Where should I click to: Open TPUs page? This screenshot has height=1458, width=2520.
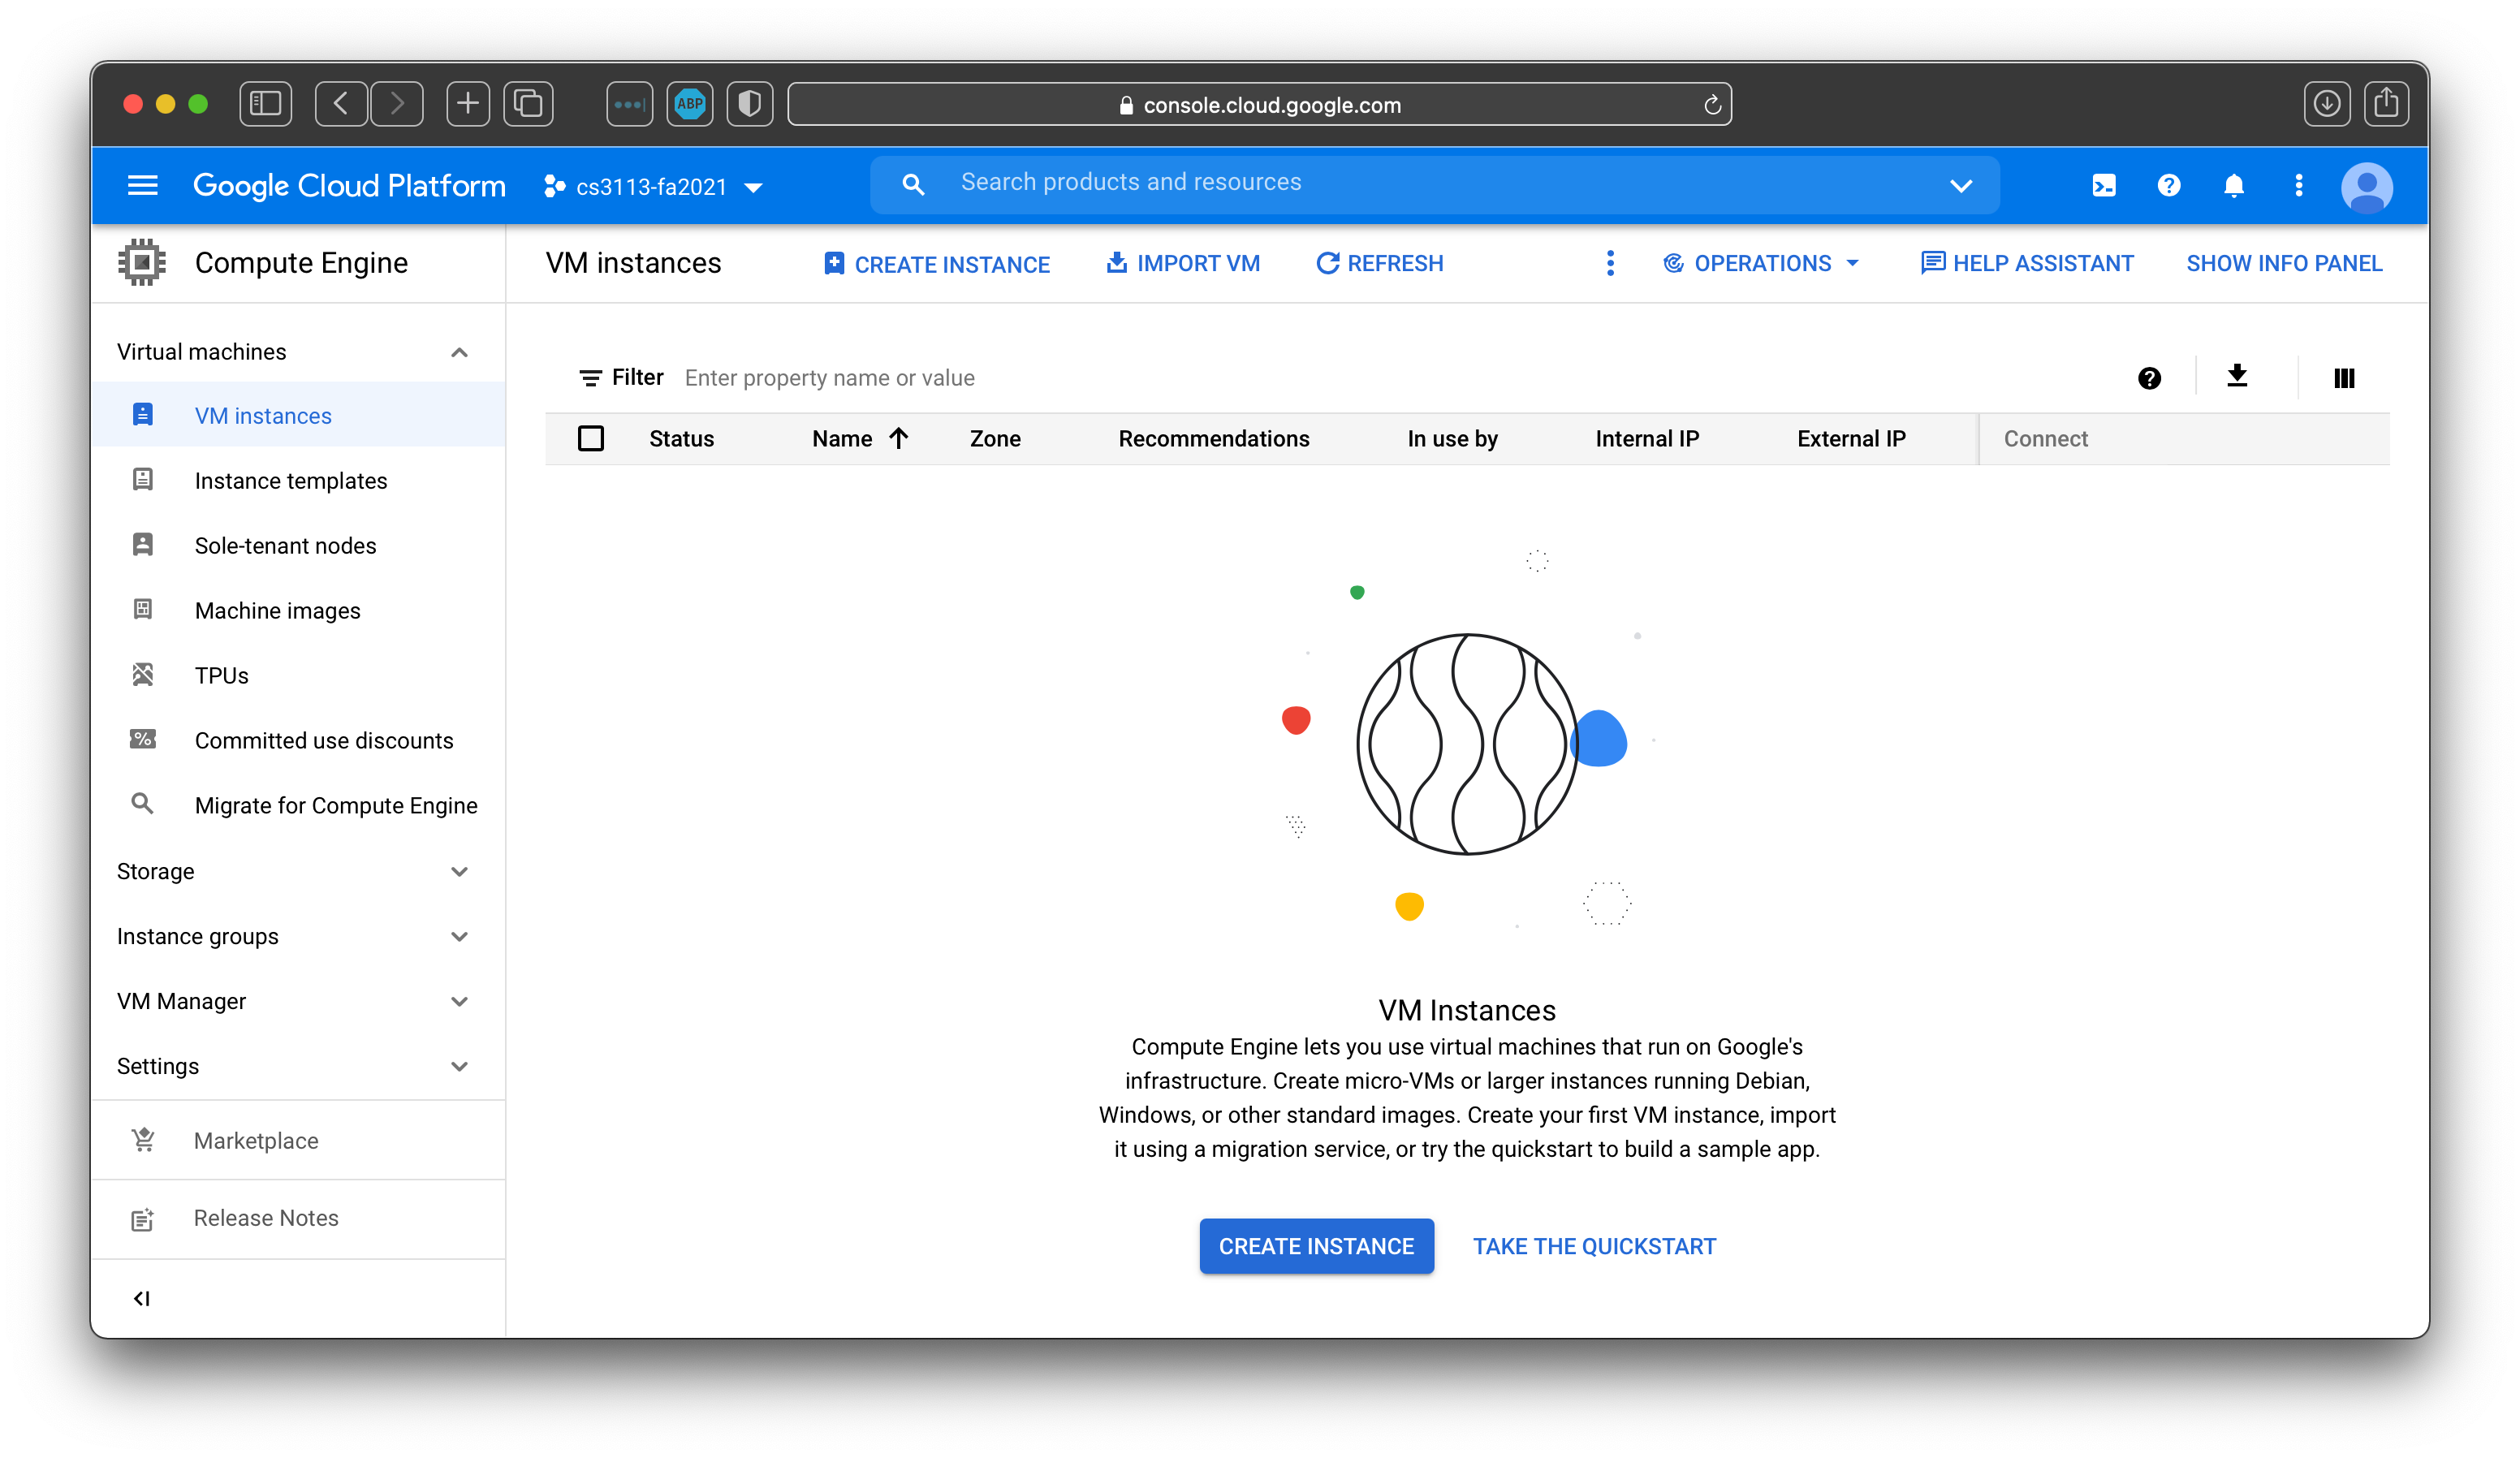pyautogui.click(x=297, y=675)
